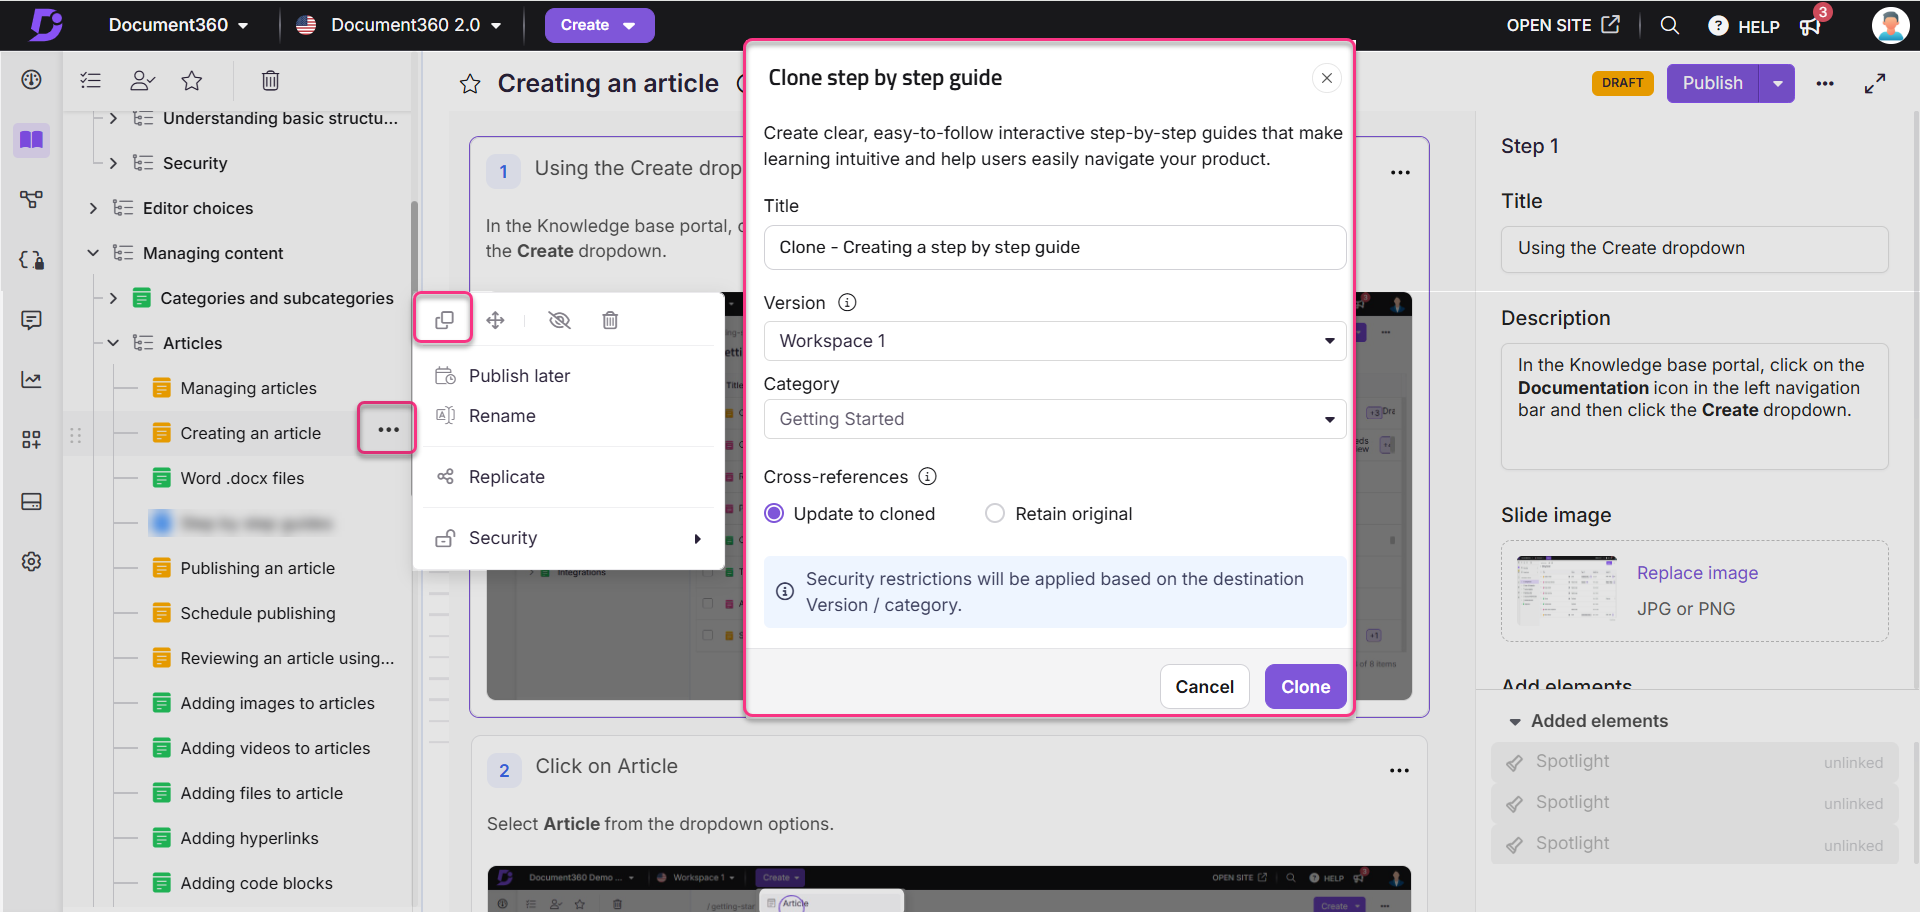The height and width of the screenshot is (912, 1920).
Task: Click the assigned user icon in category toolbar
Action: click(143, 80)
